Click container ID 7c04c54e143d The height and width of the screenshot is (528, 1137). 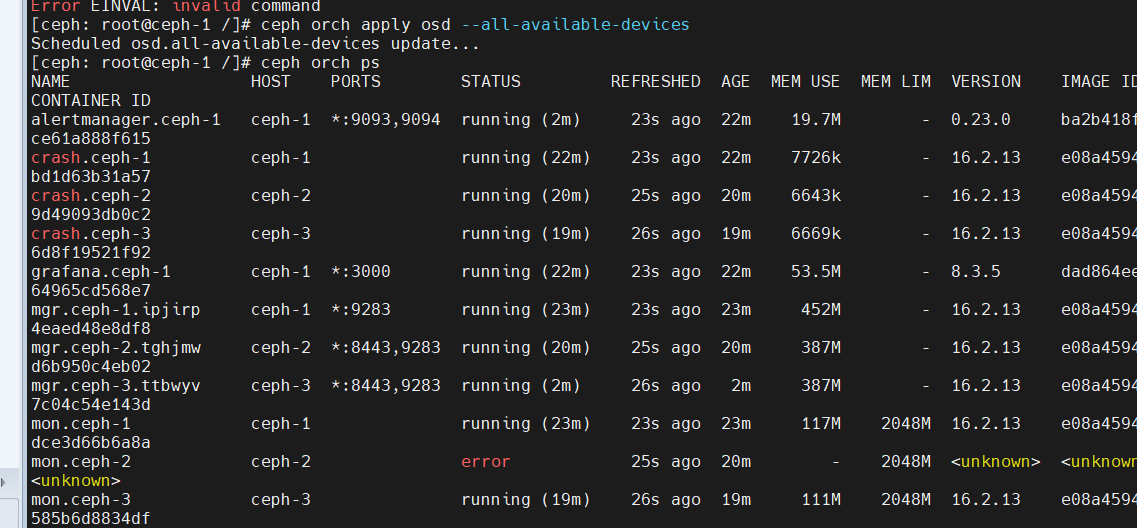pyautogui.click(x=91, y=405)
